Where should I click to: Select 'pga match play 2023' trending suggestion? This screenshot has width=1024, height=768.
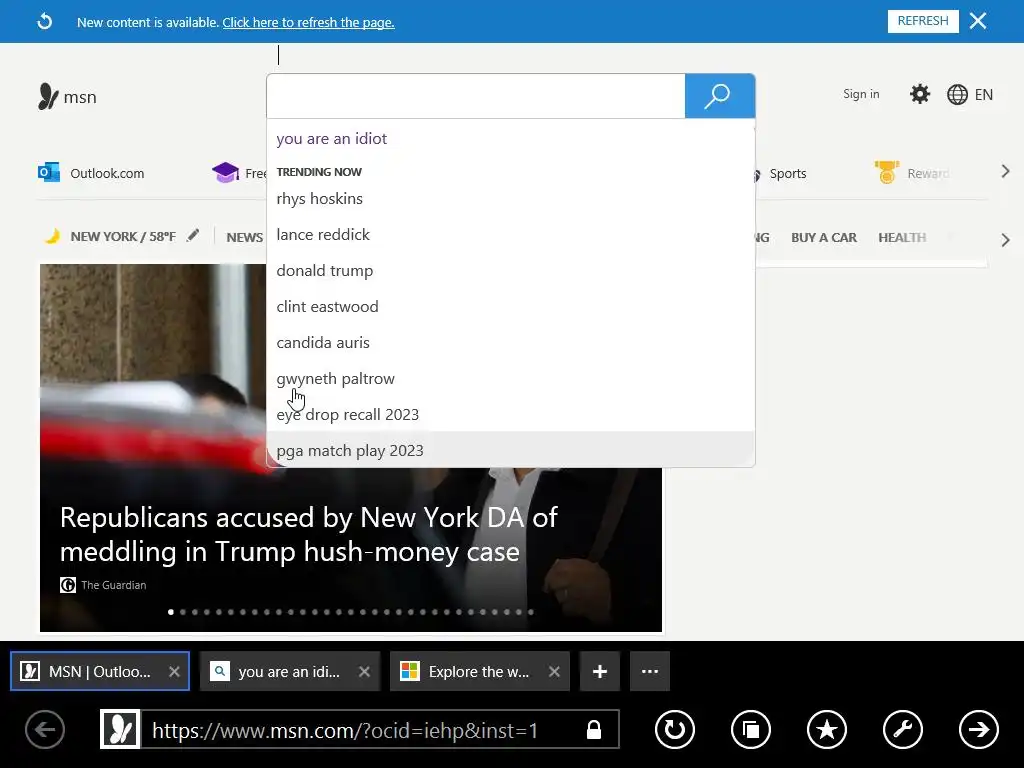pyautogui.click(x=511, y=450)
